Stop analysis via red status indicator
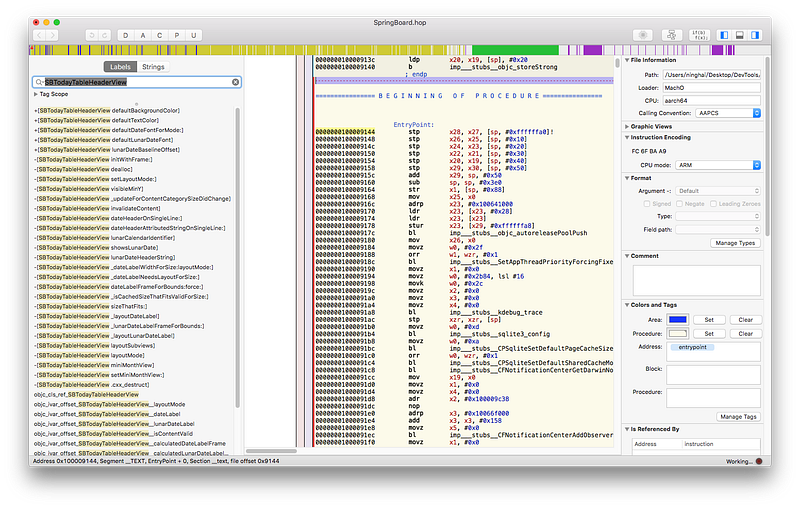 [x=759, y=461]
